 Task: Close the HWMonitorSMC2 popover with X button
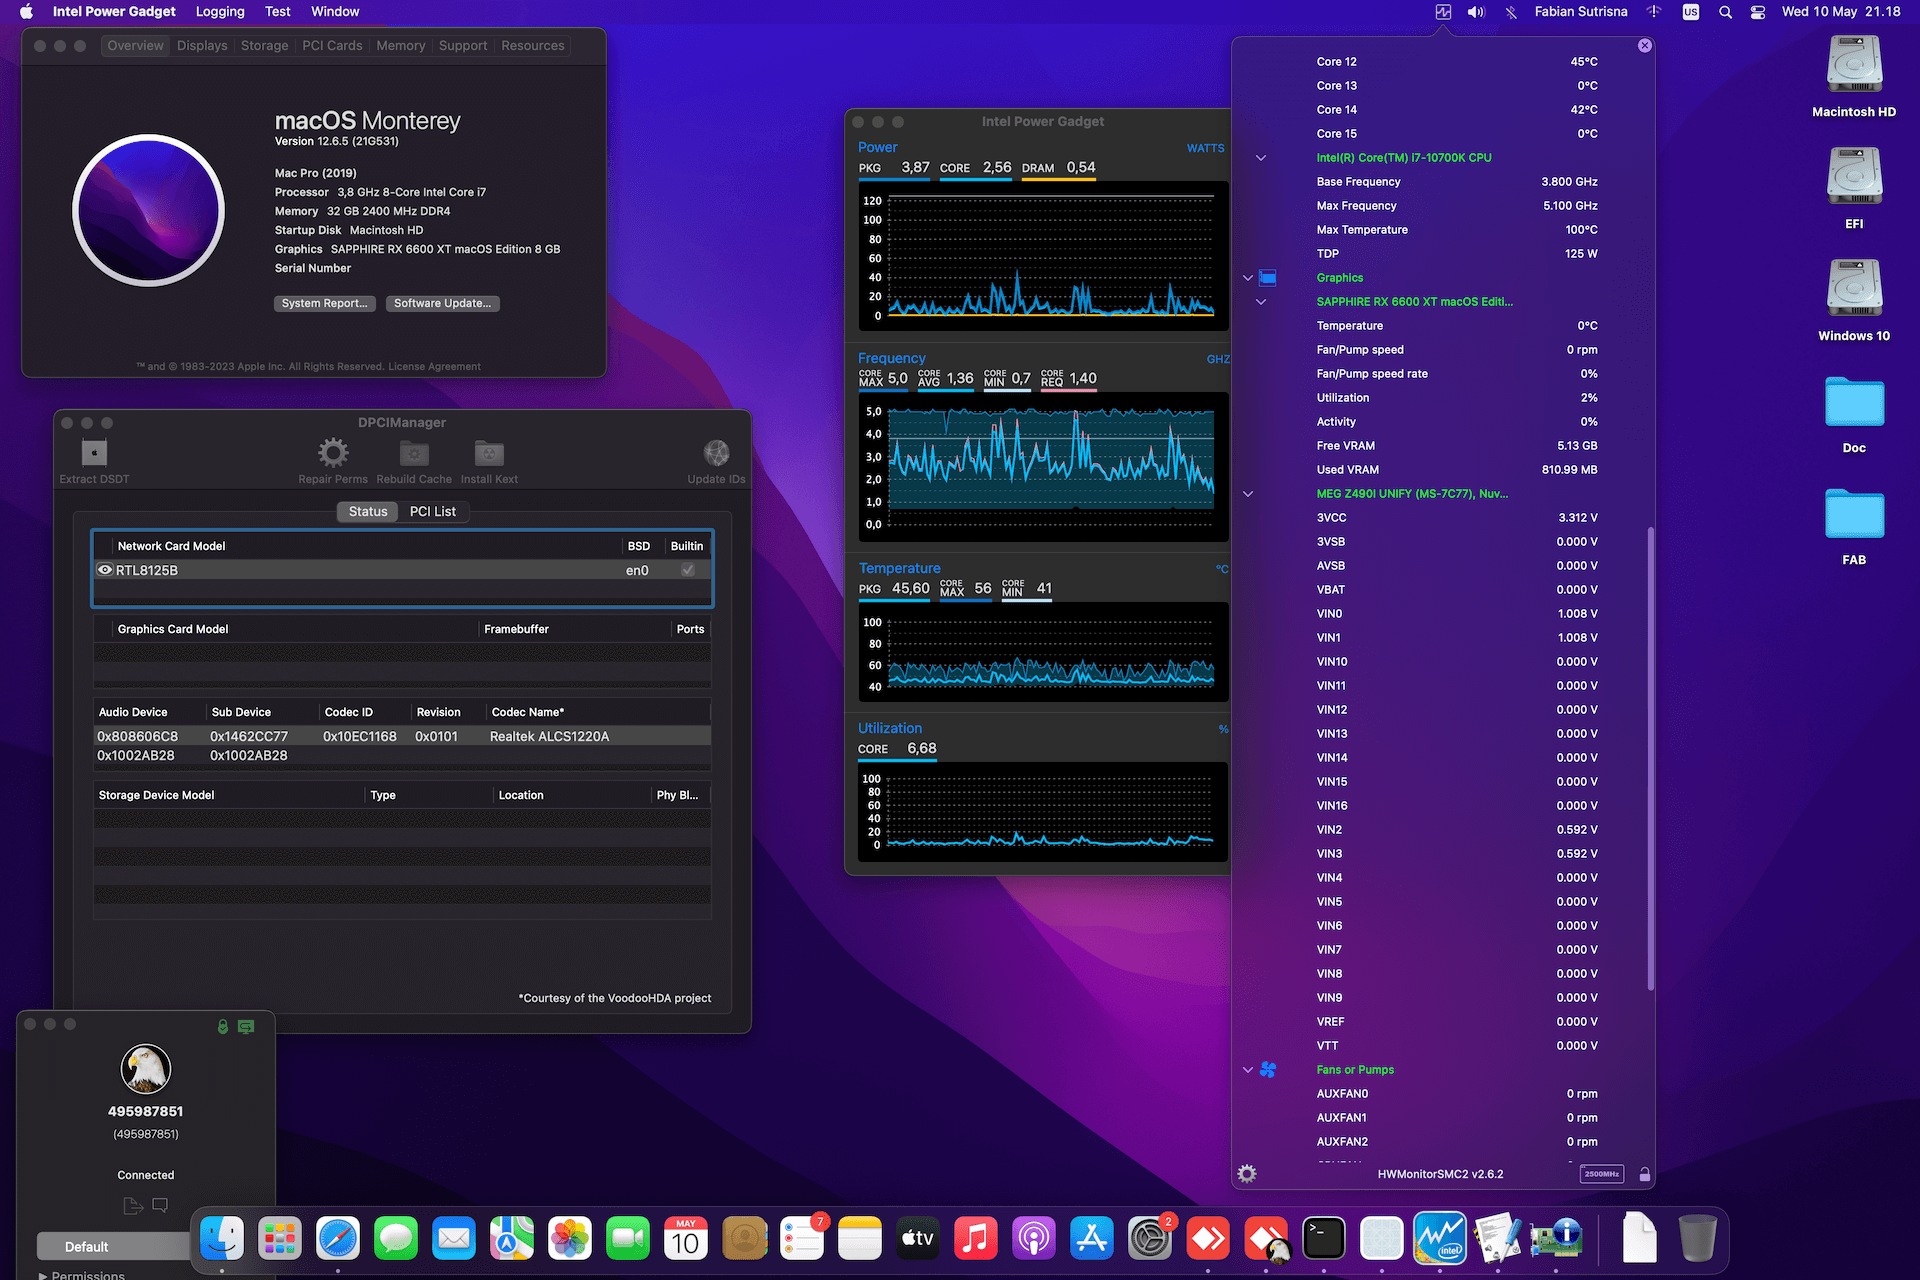coord(1645,46)
